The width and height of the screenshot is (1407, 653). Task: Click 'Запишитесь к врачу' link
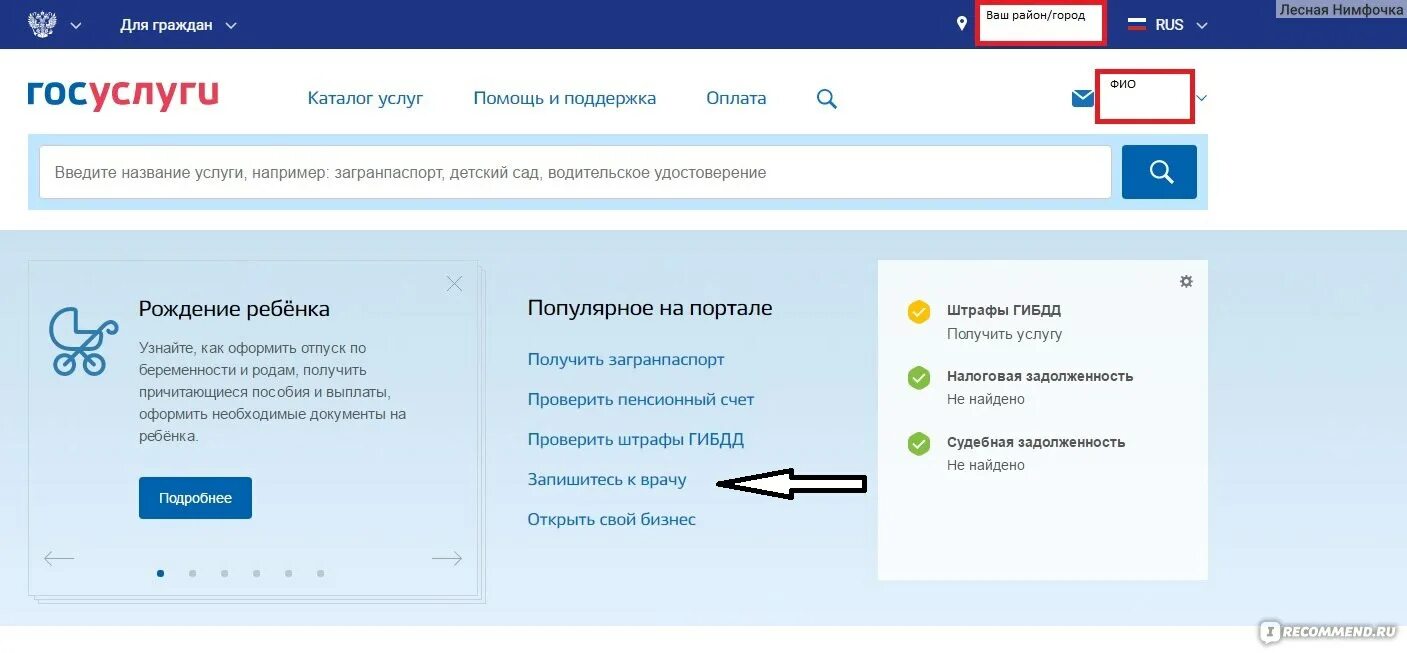pos(607,479)
